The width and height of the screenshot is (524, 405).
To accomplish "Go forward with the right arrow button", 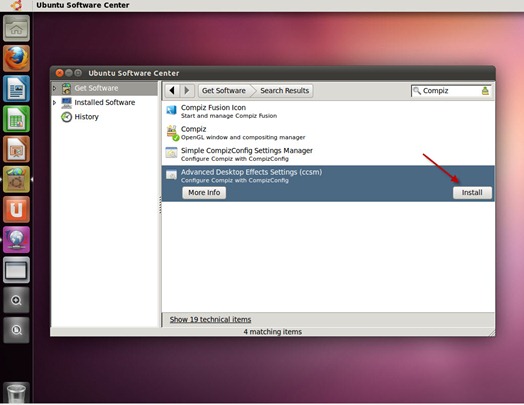I will [x=187, y=91].
